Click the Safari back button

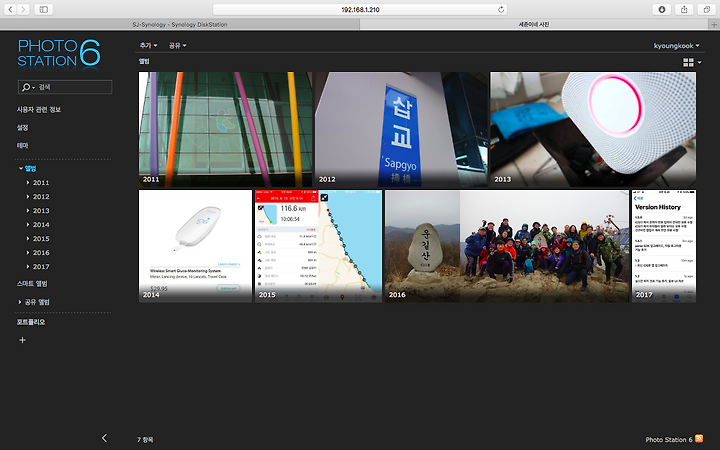pyautogui.click(x=11, y=9)
